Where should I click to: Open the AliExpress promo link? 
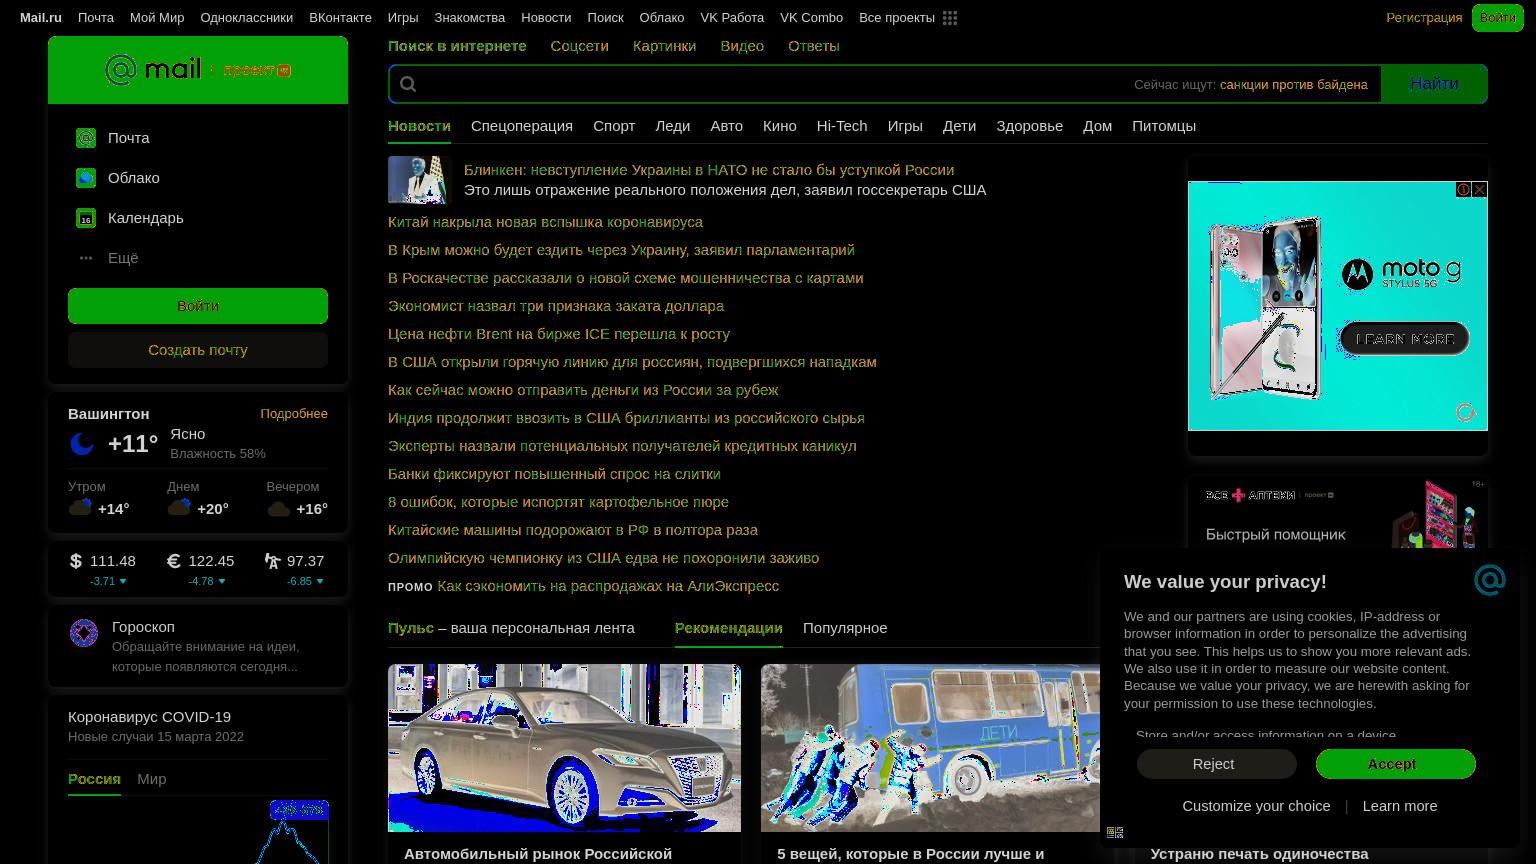pos(608,586)
